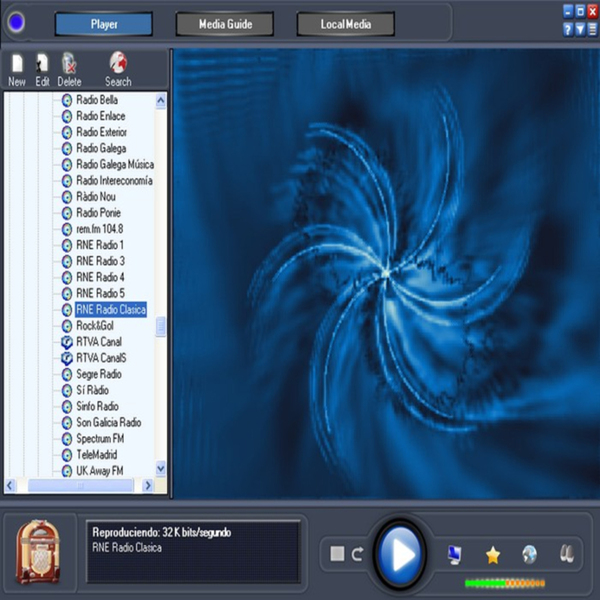Start playback with the large play button

pos(400,554)
